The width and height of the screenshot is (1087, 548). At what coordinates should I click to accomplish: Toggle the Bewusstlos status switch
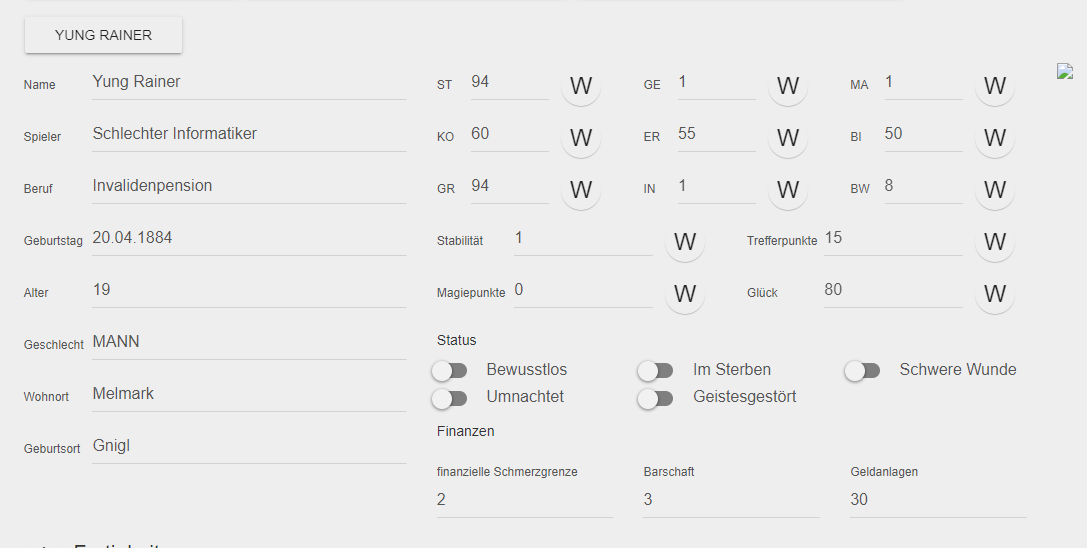point(449,370)
